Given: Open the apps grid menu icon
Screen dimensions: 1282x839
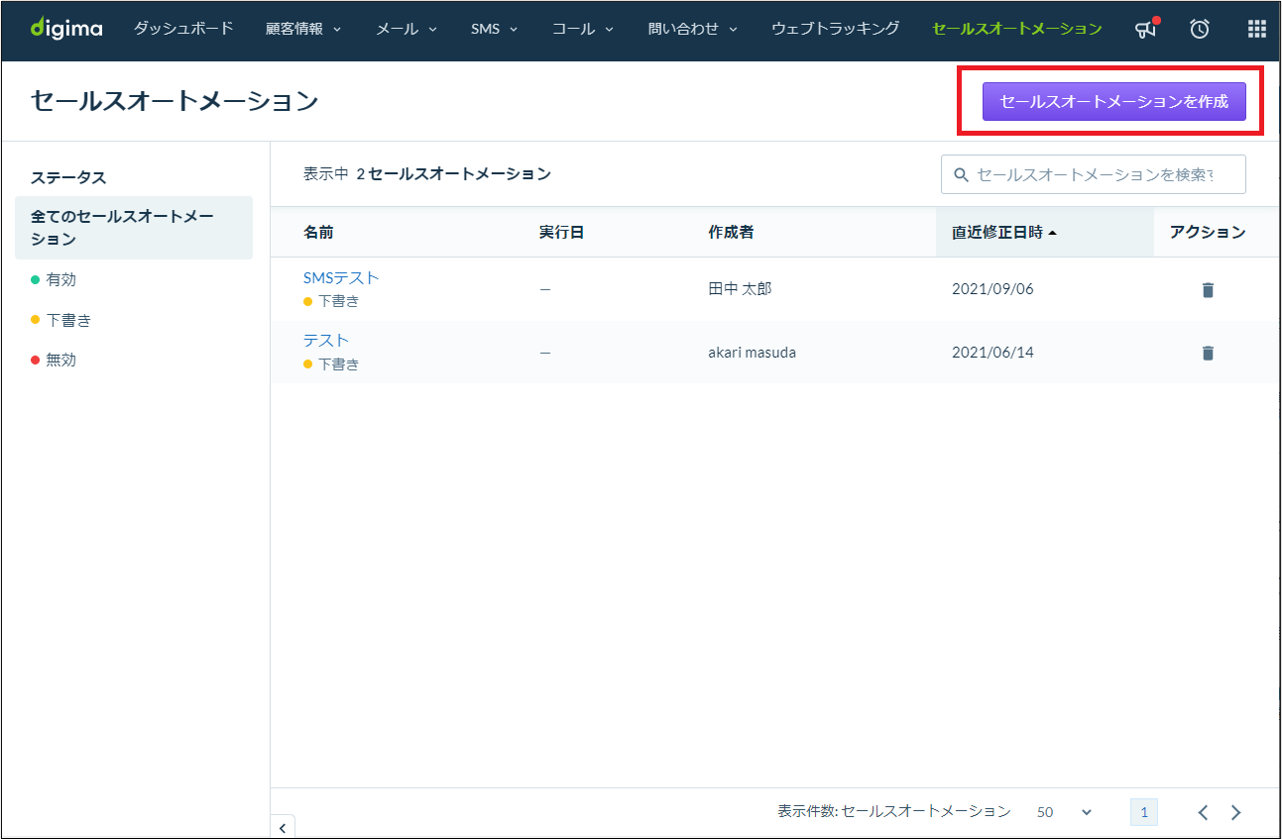Looking at the screenshot, I should 1257,29.
